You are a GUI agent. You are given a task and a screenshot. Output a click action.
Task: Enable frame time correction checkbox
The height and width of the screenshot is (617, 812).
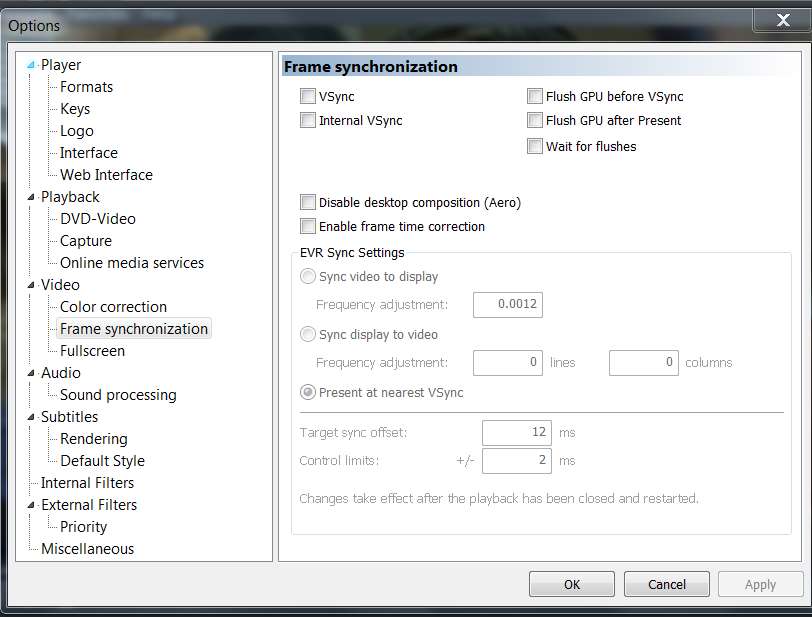point(308,226)
